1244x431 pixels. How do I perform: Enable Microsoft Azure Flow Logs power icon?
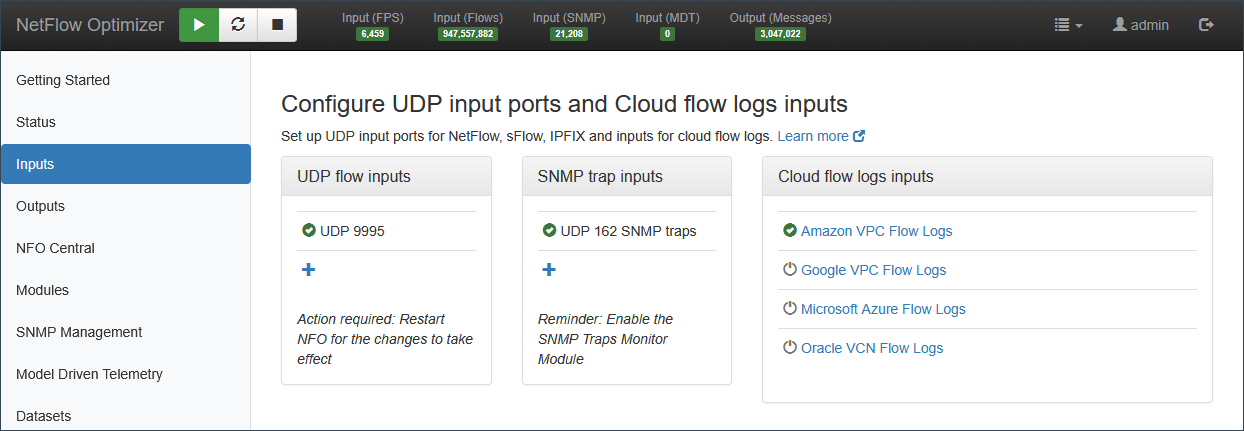pyautogui.click(x=789, y=309)
